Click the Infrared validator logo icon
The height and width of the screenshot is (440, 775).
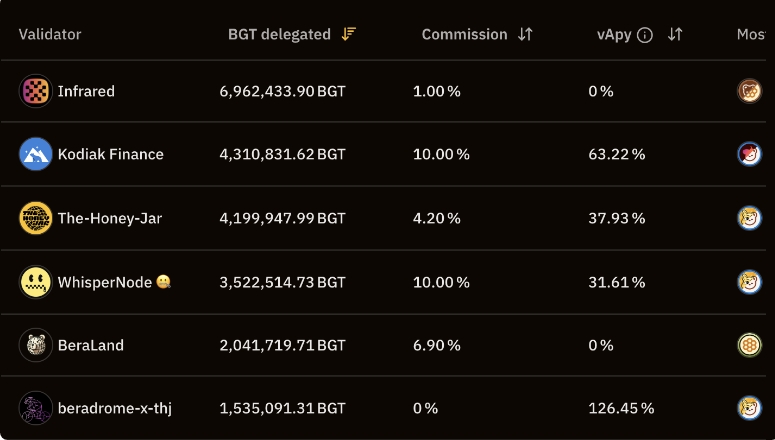(36, 91)
